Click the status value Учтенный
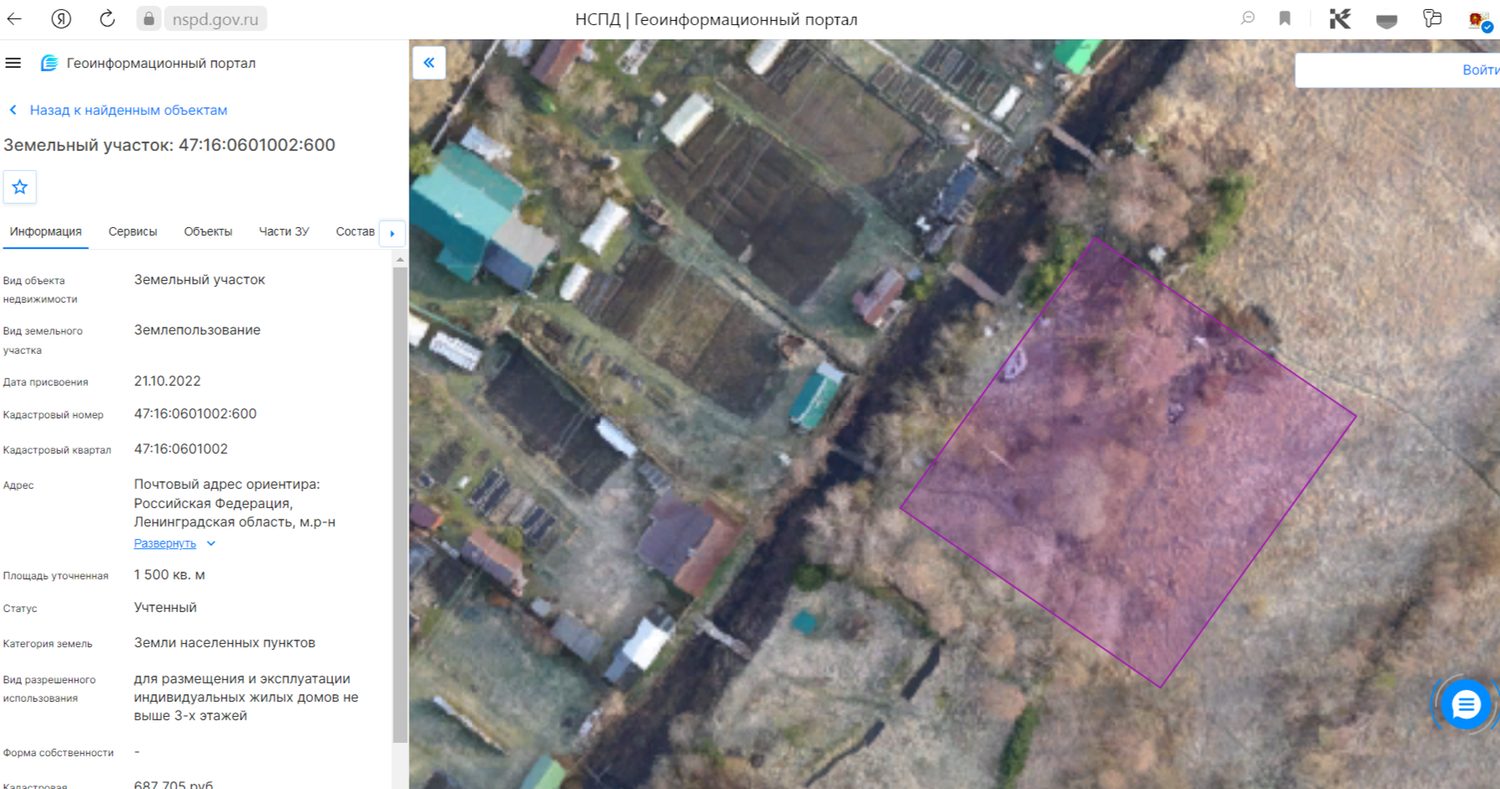Image resolution: width=1500 pixels, height=789 pixels. pos(165,608)
